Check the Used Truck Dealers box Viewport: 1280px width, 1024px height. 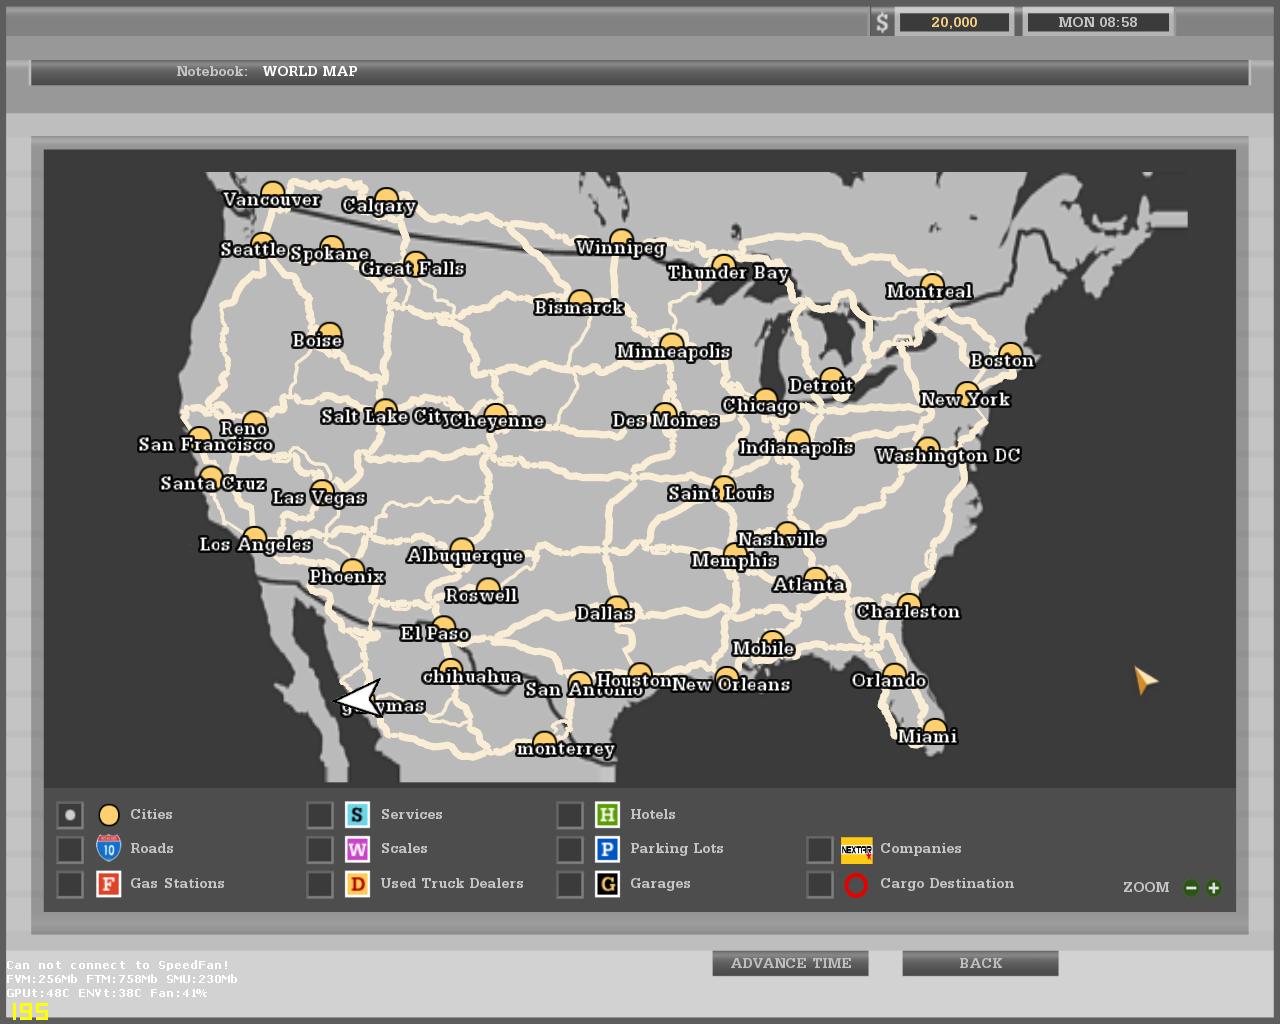(320, 884)
